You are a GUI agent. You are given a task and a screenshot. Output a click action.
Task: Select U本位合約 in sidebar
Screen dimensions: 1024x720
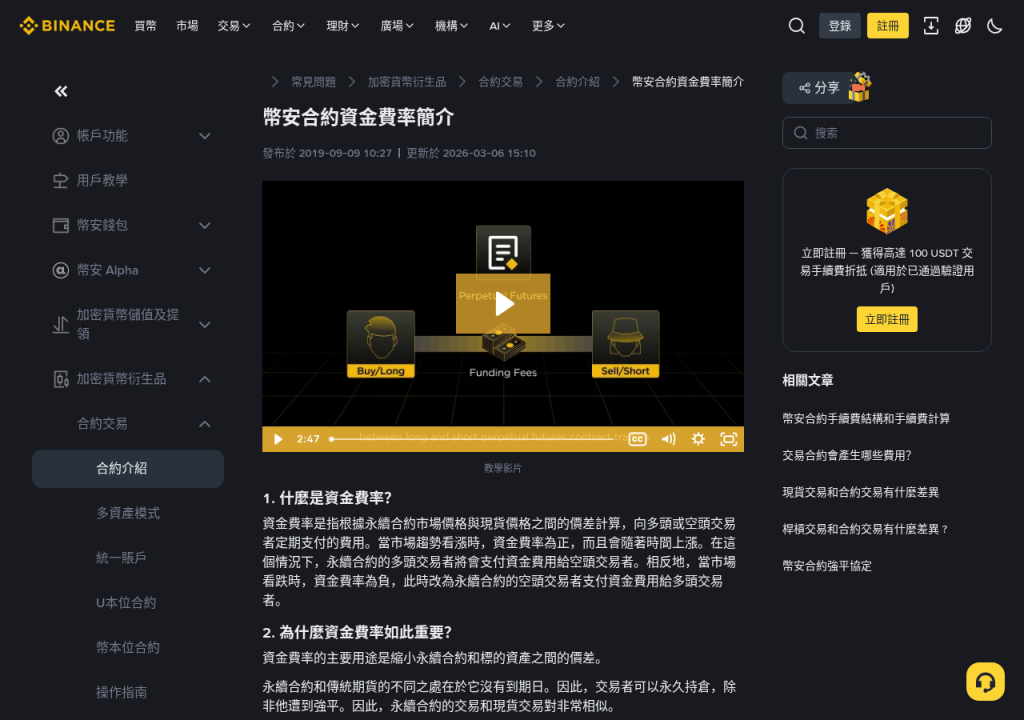(126, 602)
